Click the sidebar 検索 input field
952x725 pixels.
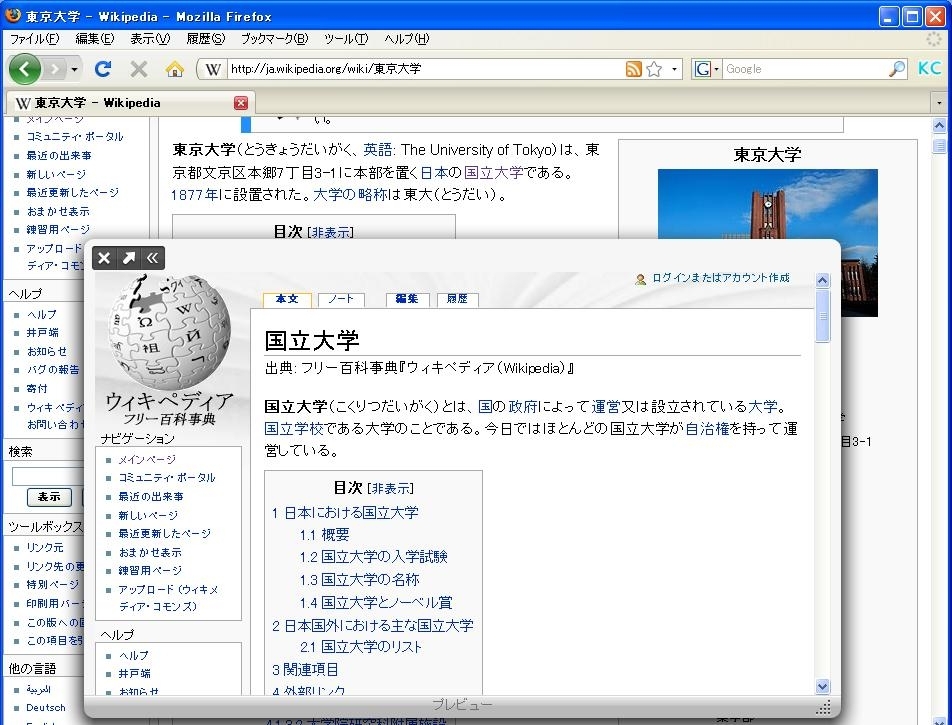pyautogui.click(x=47, y=477)
